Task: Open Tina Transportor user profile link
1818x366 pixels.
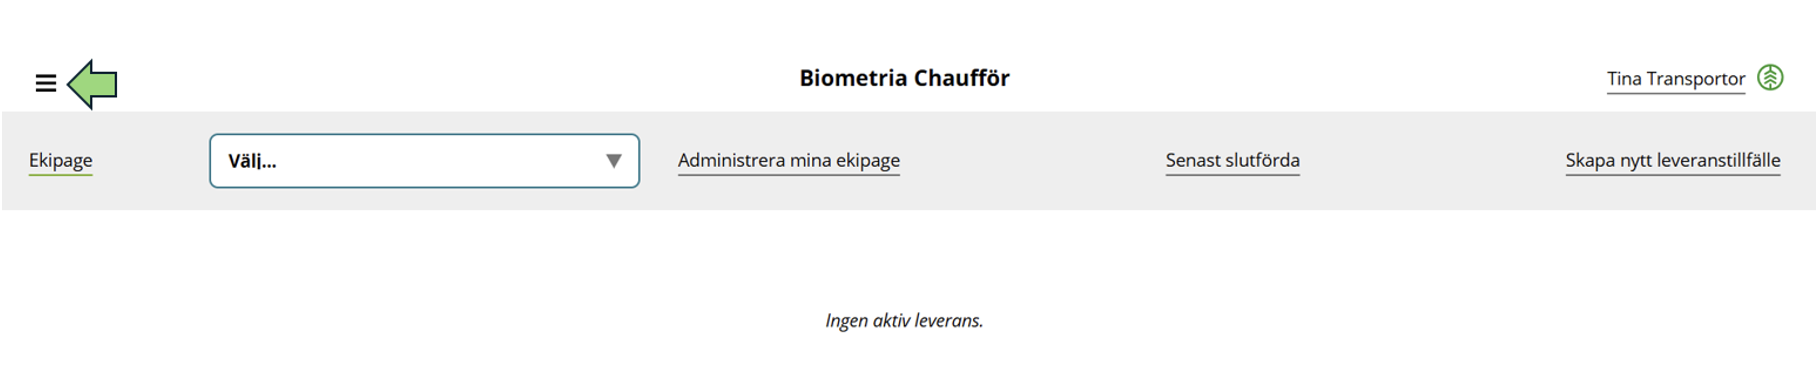Action: [x=1676, y=79]
